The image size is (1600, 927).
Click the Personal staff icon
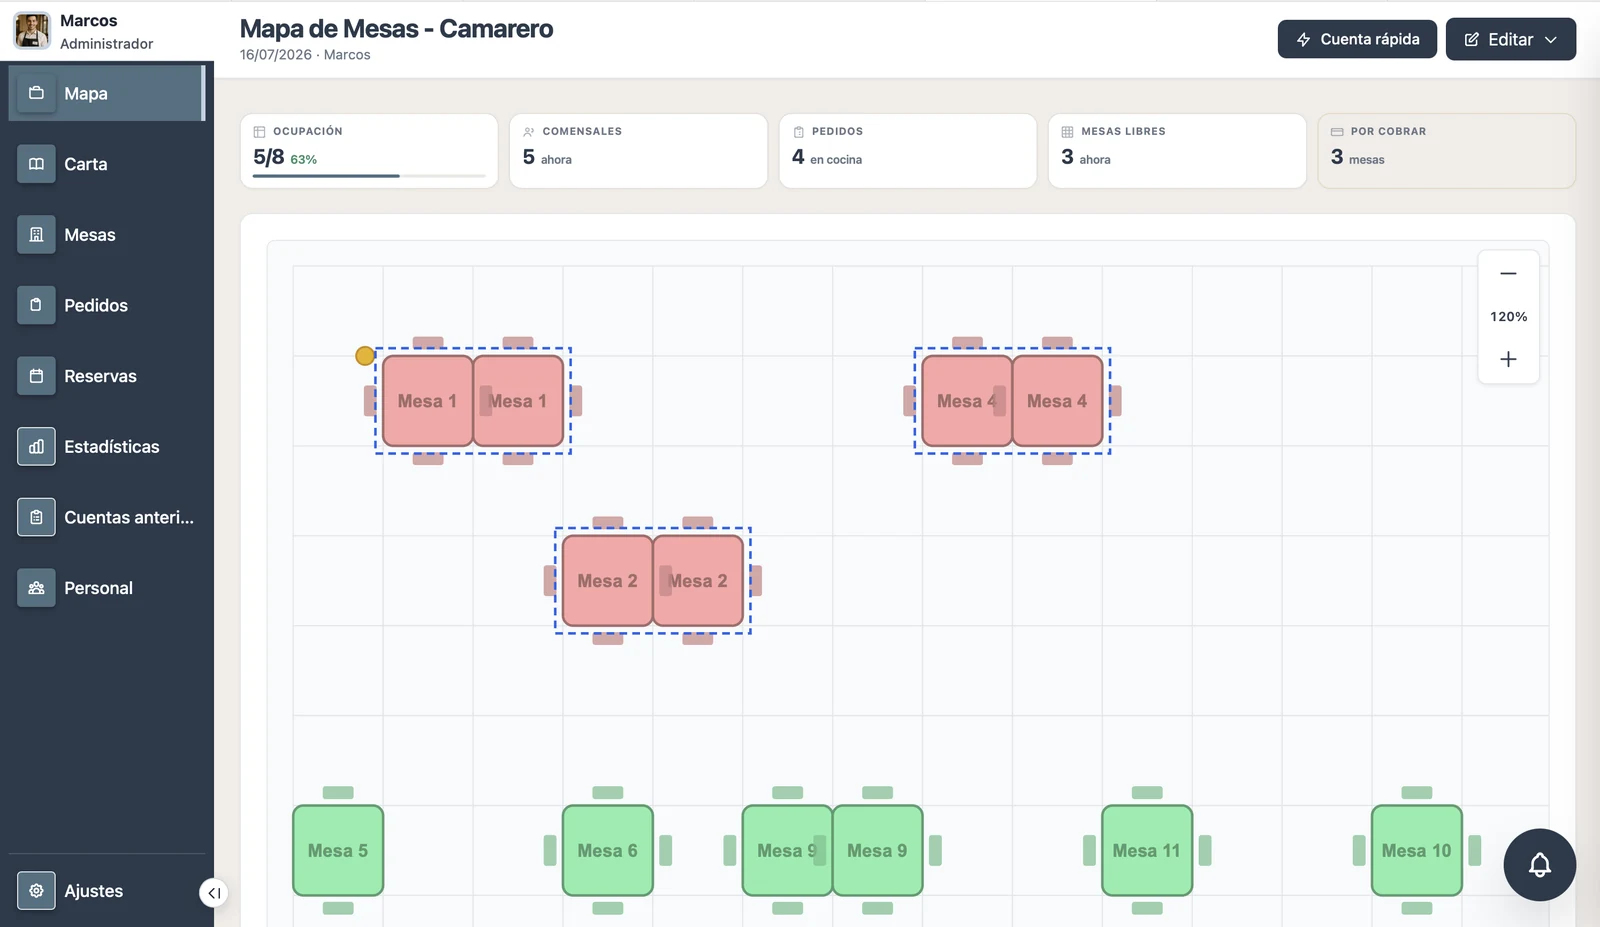coord(36,588)
